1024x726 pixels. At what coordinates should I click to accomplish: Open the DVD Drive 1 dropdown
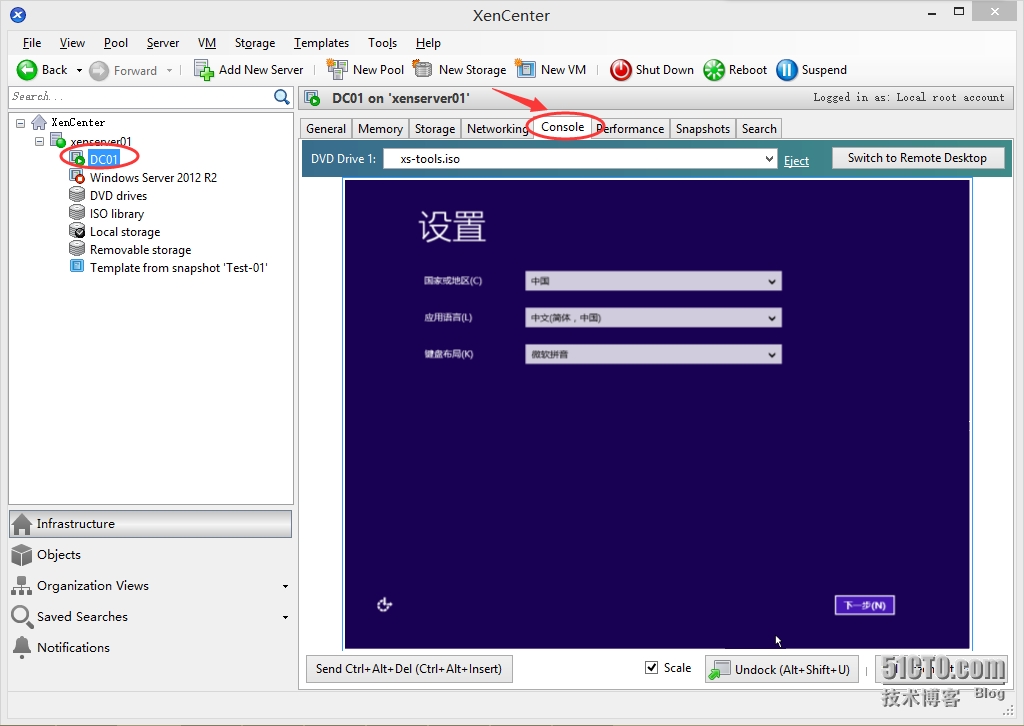tap(769, 159)
